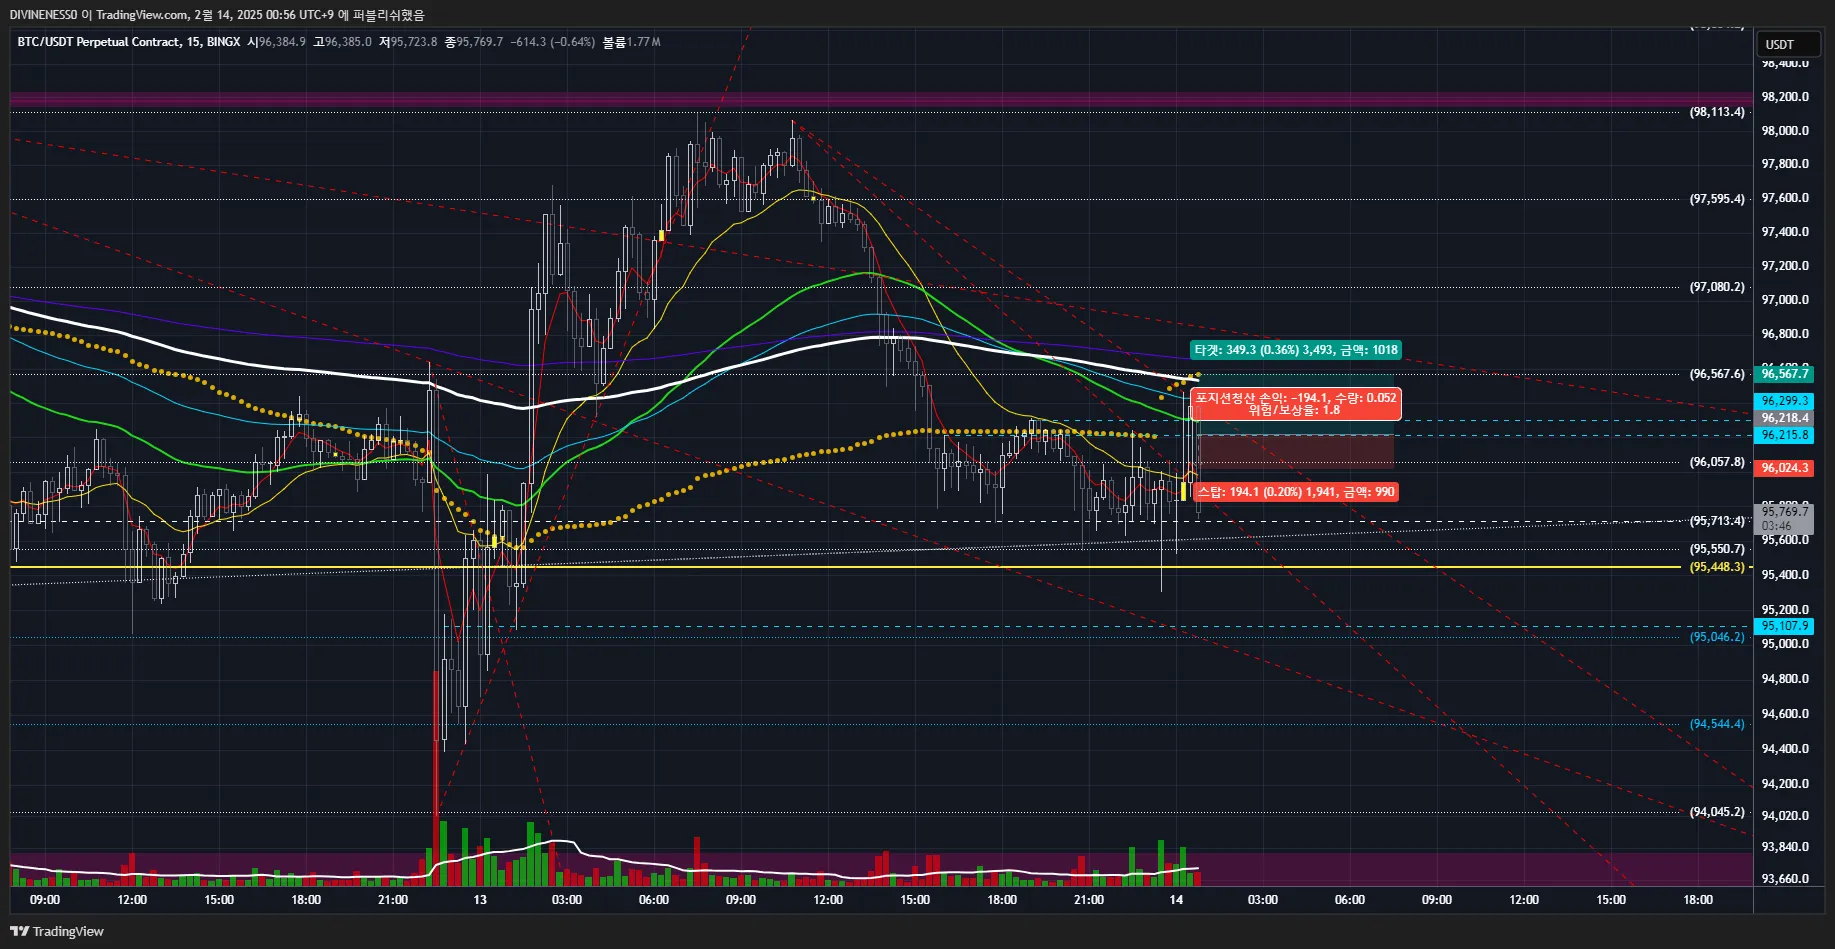Screen dimensions: 1835x949
Task: Open the USDT currency selector
Action: 1788,44
